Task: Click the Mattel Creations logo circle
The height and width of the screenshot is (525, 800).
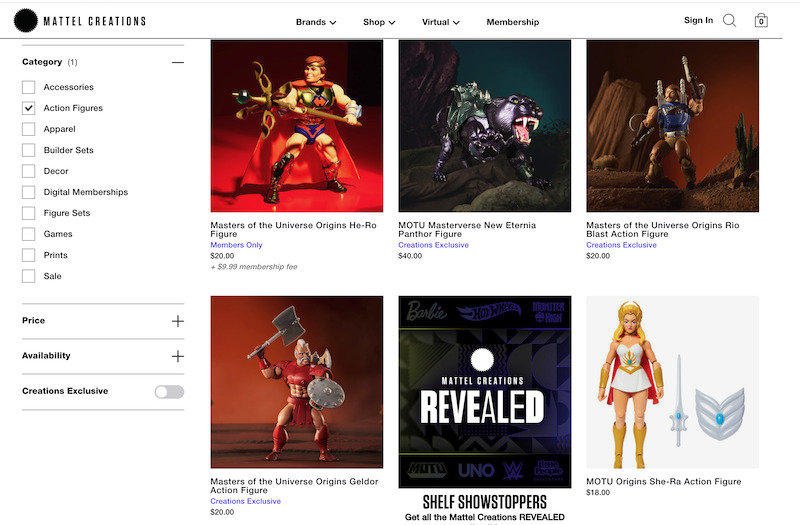Action: [26, 21]
